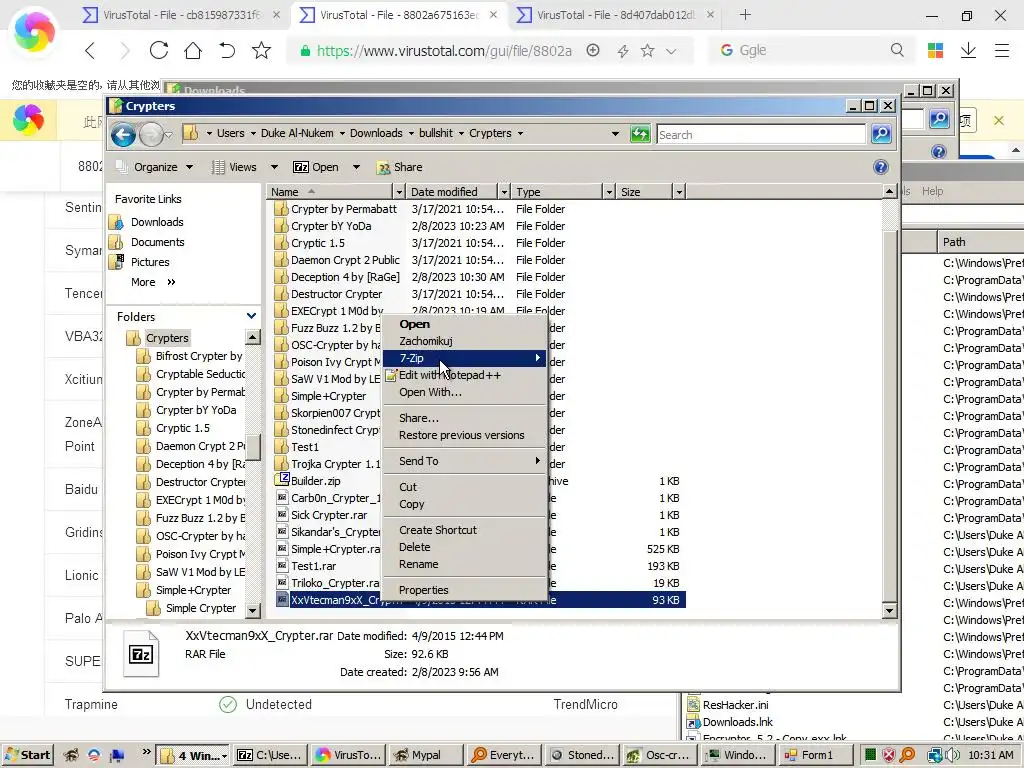
Task: Select Builder.zip file in list
Action: [x=315, y=481]
